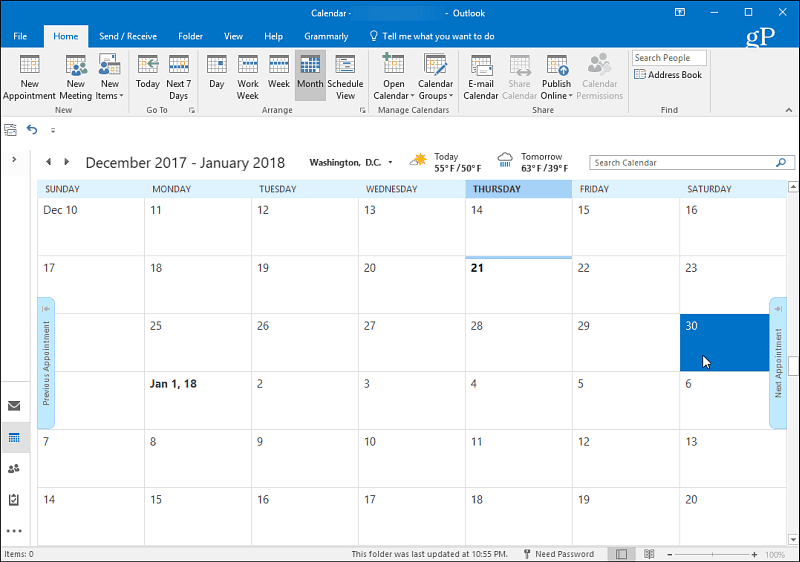The height and width of the screenshot is (562, 800).
Task: Open the Ribbon Display Options icon
Action: pyautogui.click(x=680, y=12)
